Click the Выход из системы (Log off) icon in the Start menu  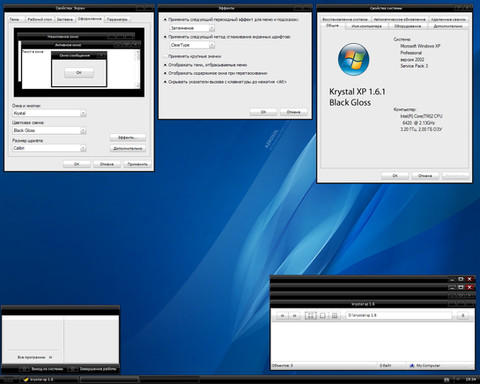point(24,369)
